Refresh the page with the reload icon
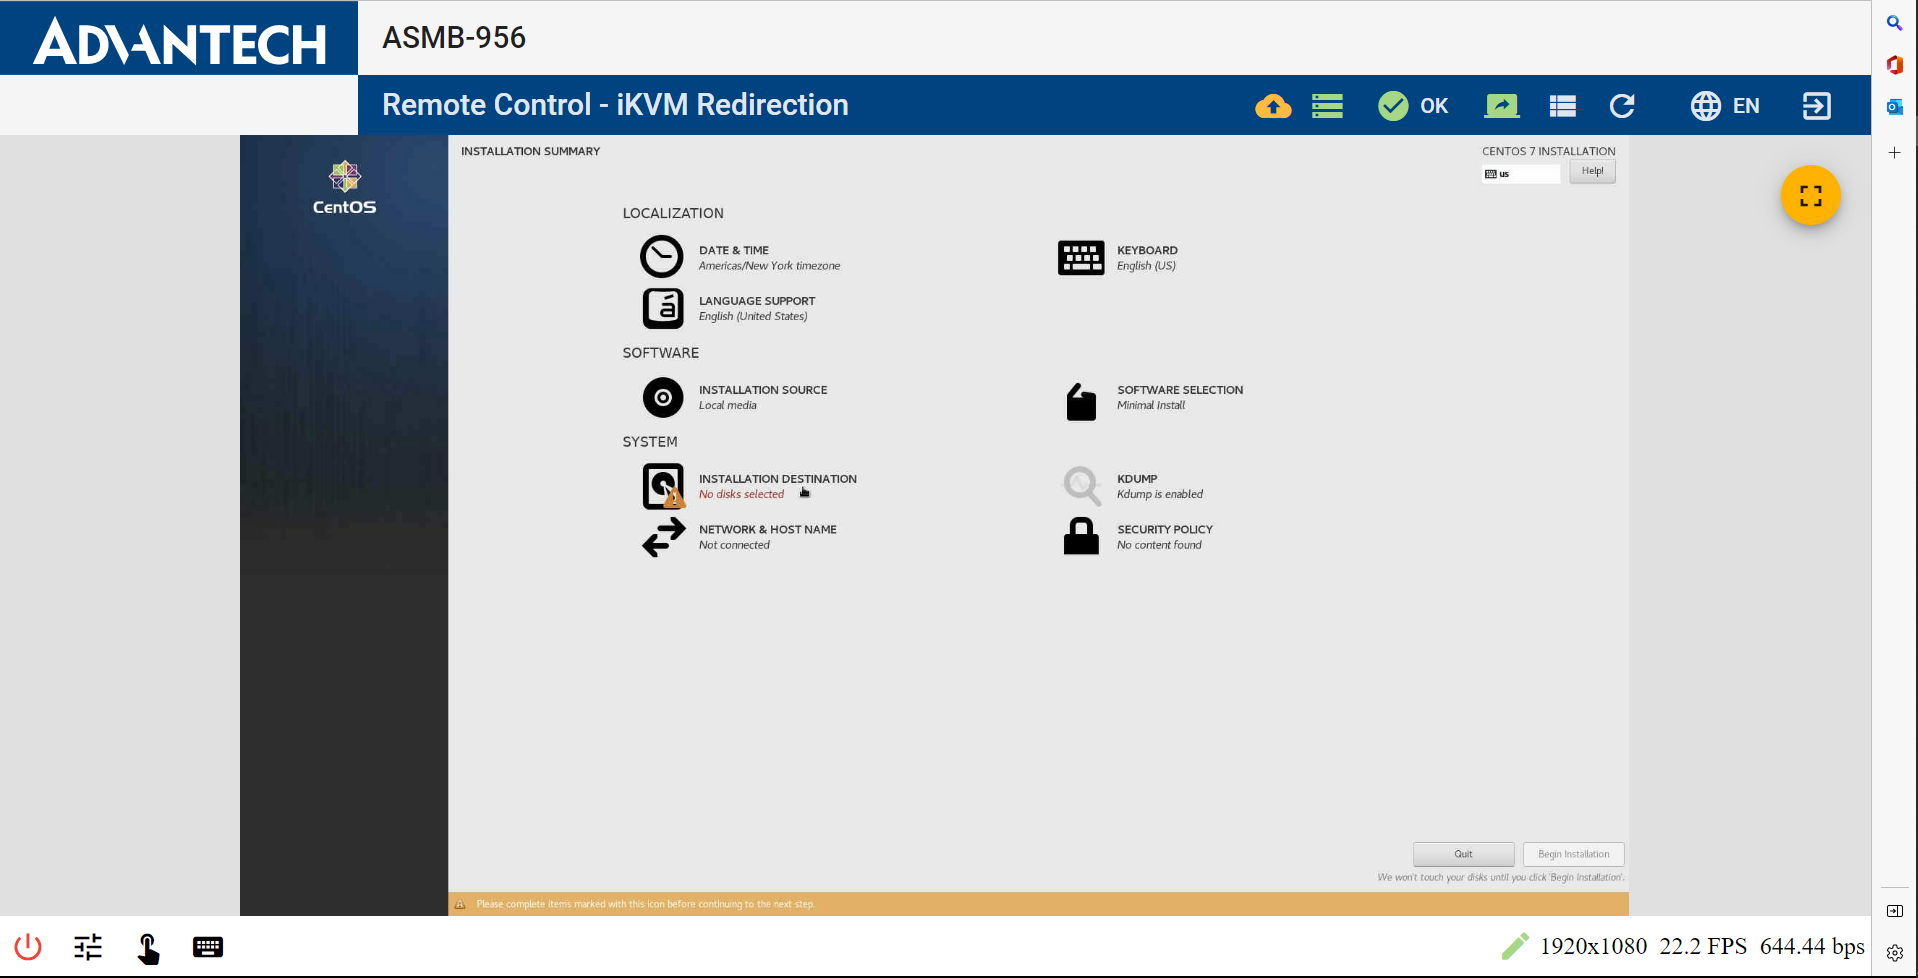Image resolution: width=1918 pixels, height=978 pixels. click(x=1622, y=106)
